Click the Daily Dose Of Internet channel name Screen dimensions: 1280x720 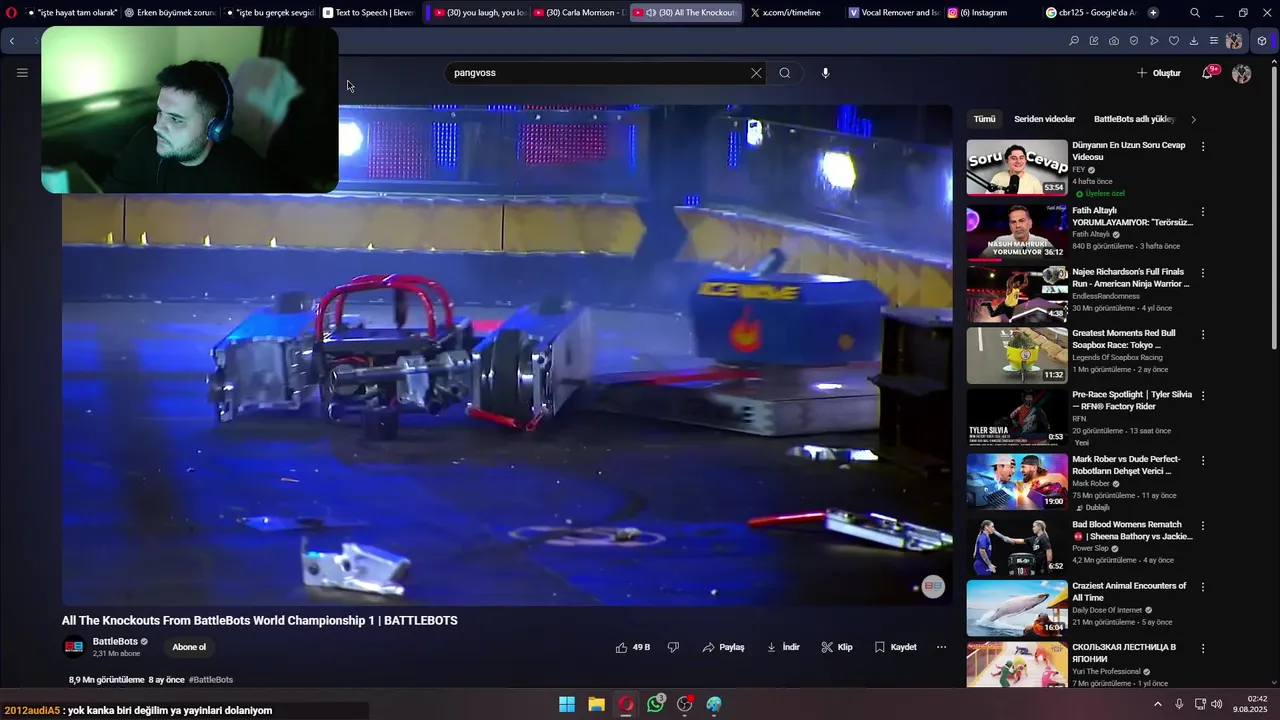point(1108,610)
